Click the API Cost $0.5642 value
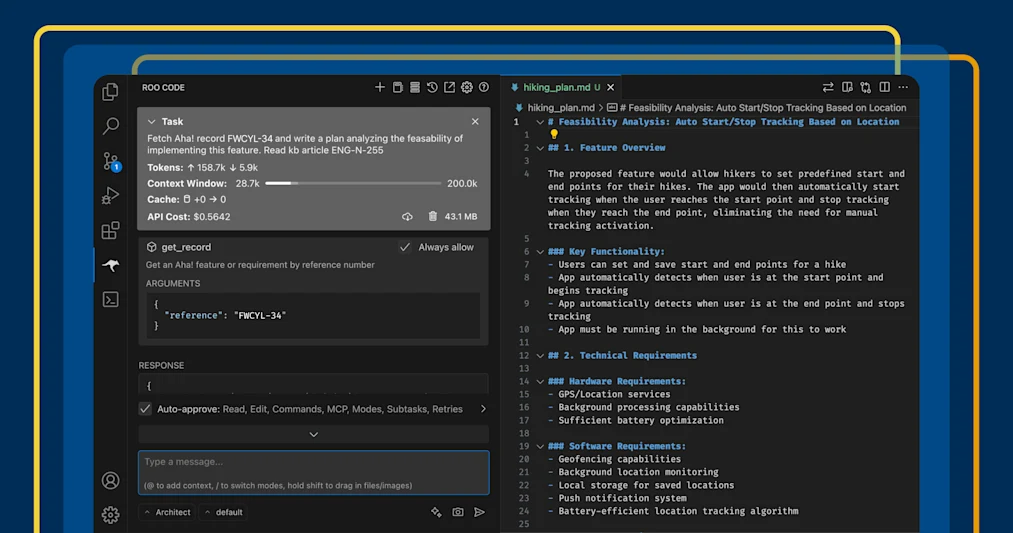Viewport: 1013px width, 533px height. pyautogui.click(x=211, y=216)
